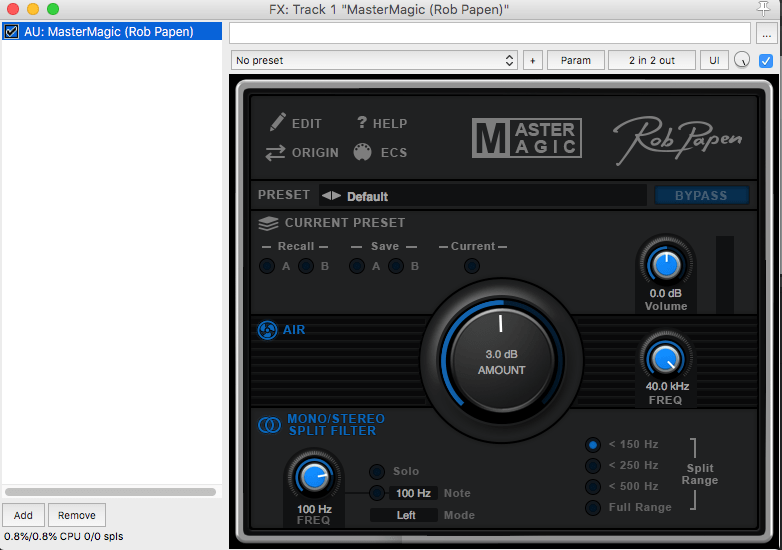Click the EDIT pencil icon
This screenshot has height=550, width=782.
click(x=277, y=122)
